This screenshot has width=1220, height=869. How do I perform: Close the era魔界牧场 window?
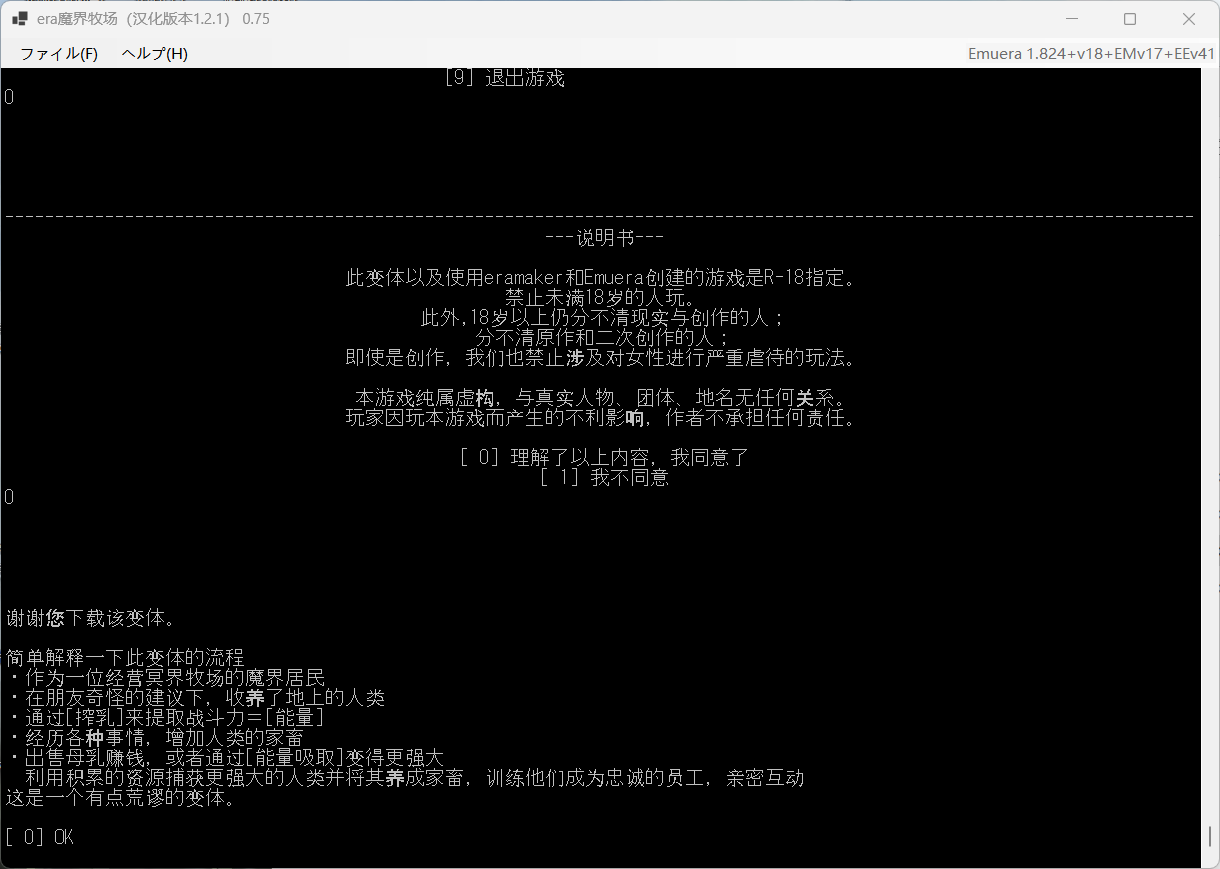pyautogui.click(x=1189, y=19)
